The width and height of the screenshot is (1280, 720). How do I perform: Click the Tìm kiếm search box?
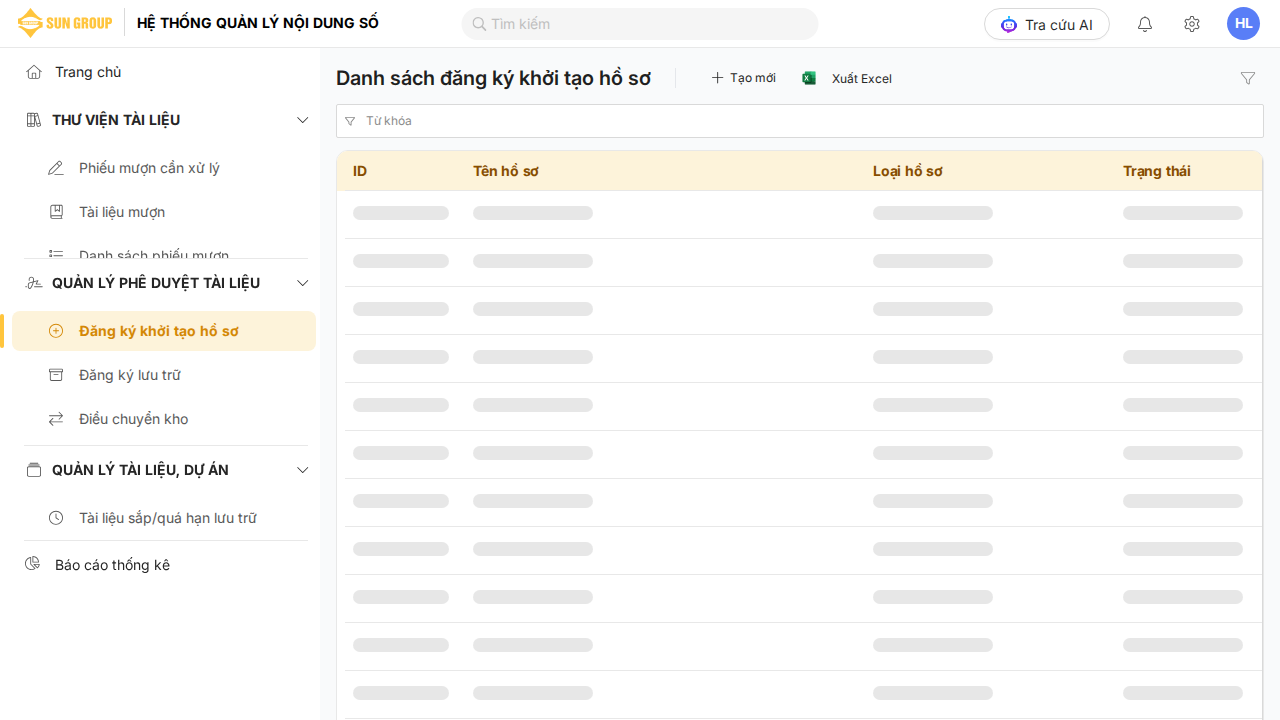point(640,24)
